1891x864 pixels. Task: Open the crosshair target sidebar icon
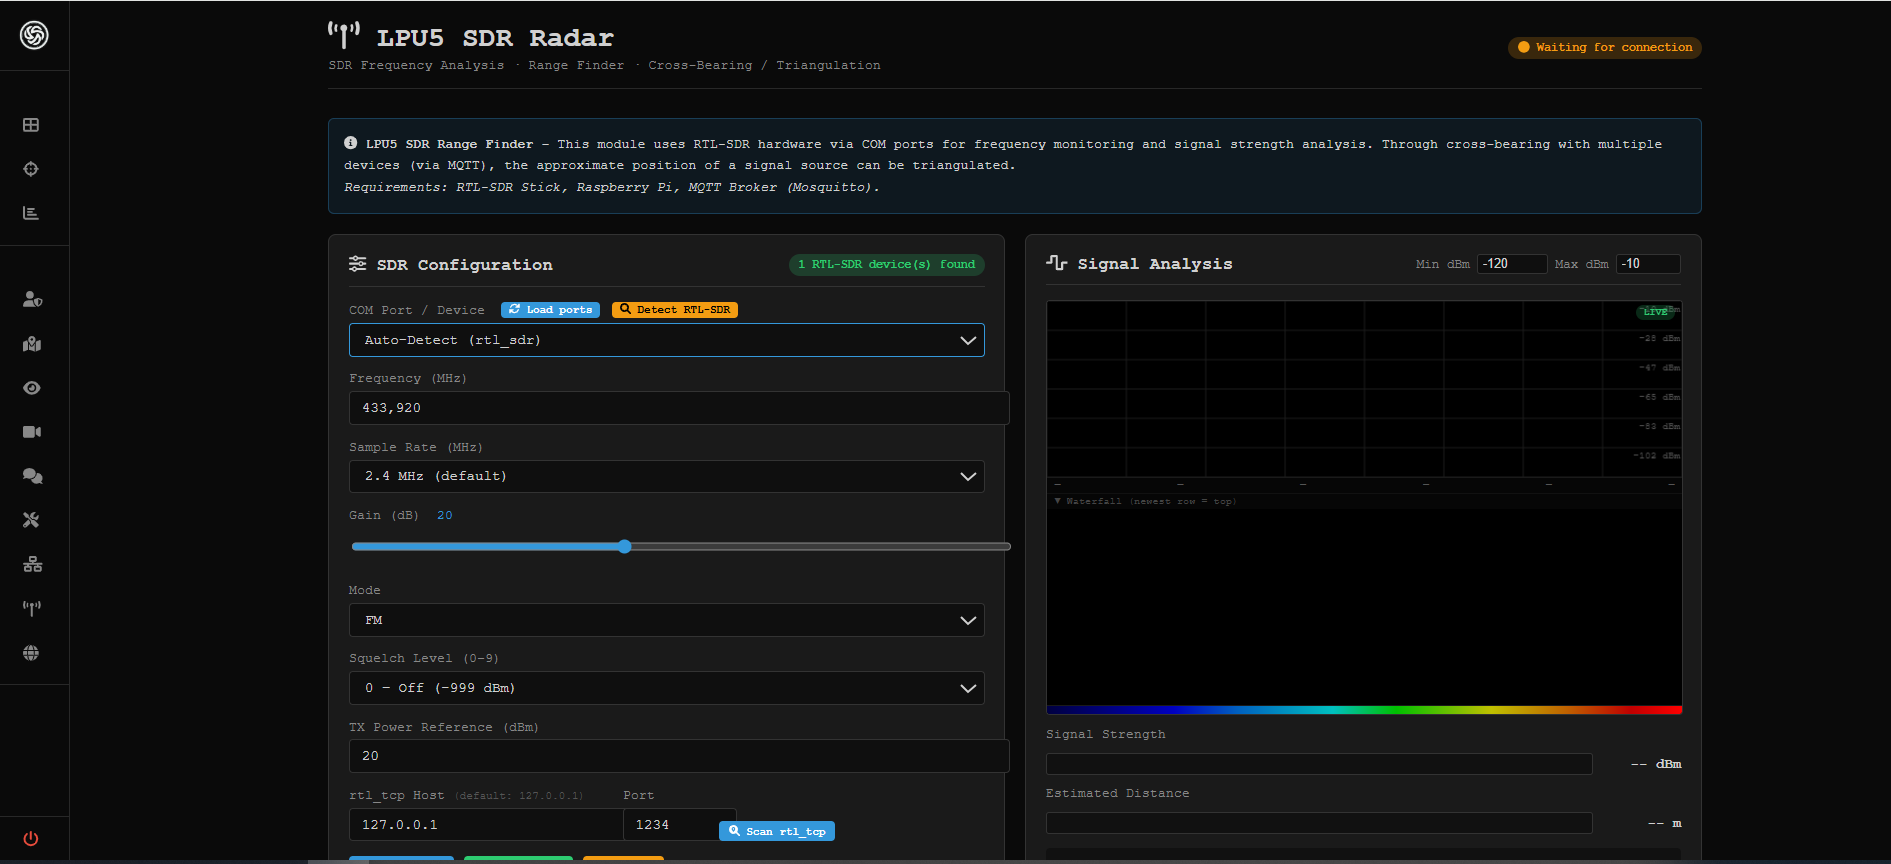31,169
